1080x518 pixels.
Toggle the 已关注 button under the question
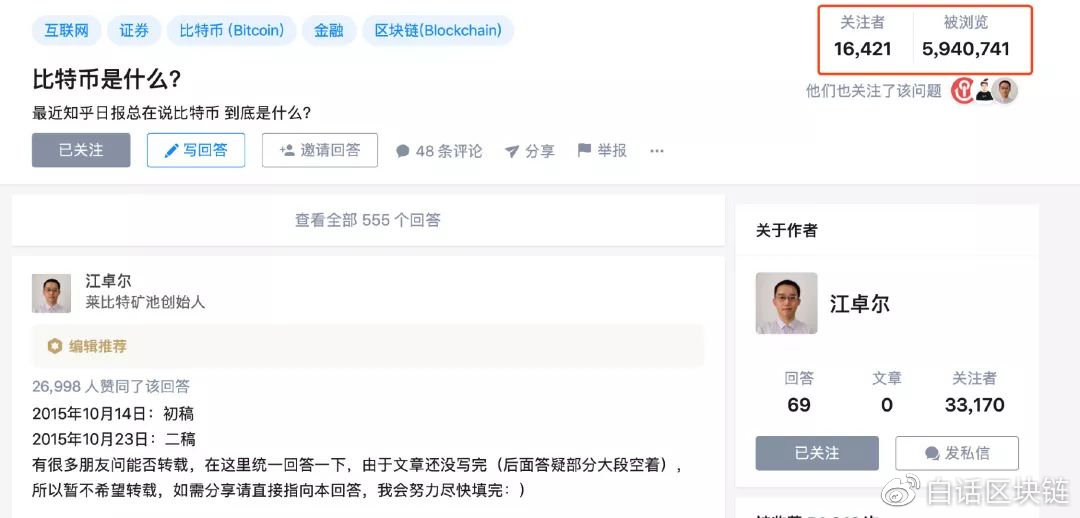click(x=81, y=150)
